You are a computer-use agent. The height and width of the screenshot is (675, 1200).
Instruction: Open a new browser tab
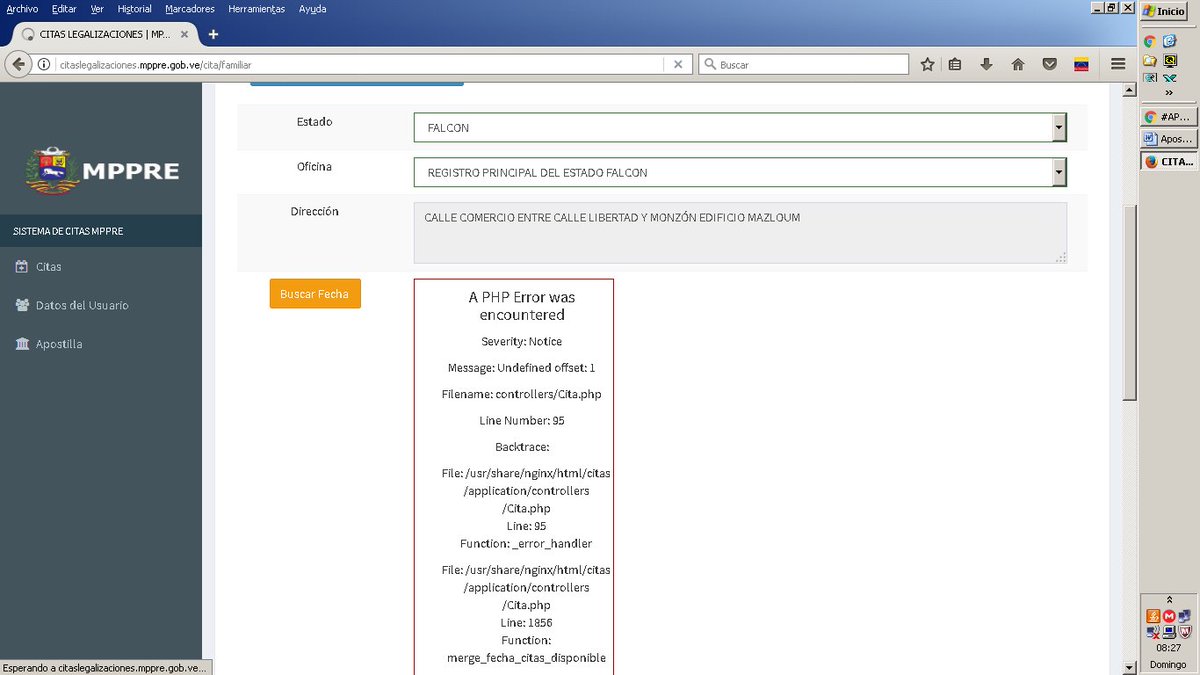click(213, 34)
